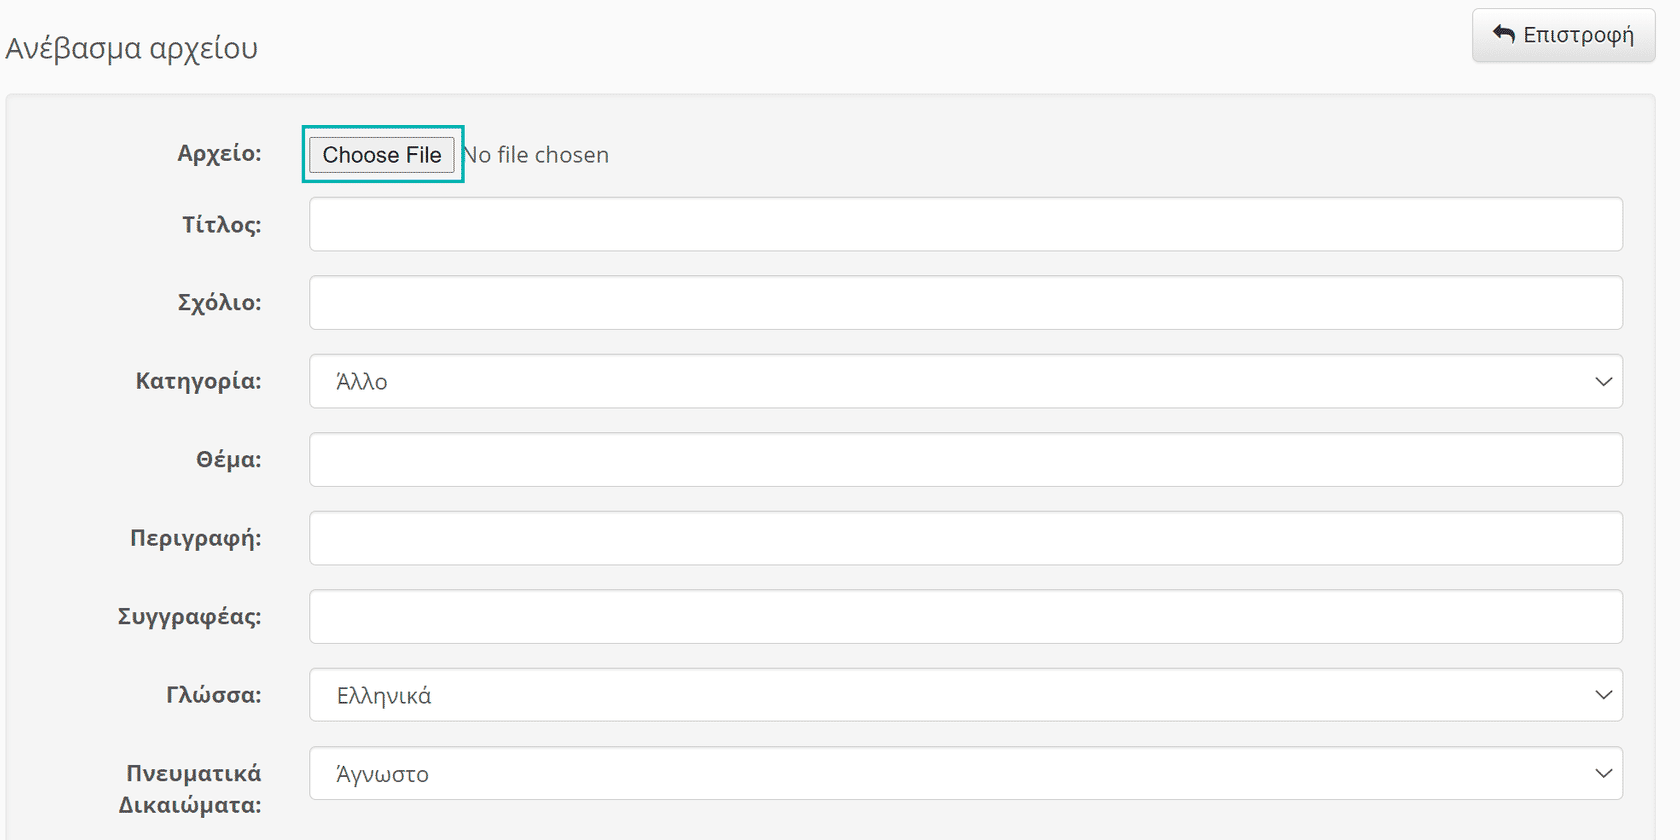Screen dimensions: 1680x840
Task: Focus the Σχόλιο text input field
Action: tap(965, 303)
